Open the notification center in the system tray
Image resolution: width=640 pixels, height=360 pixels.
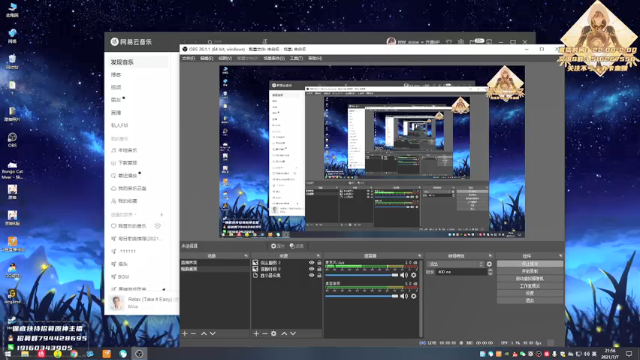[629, 353]
